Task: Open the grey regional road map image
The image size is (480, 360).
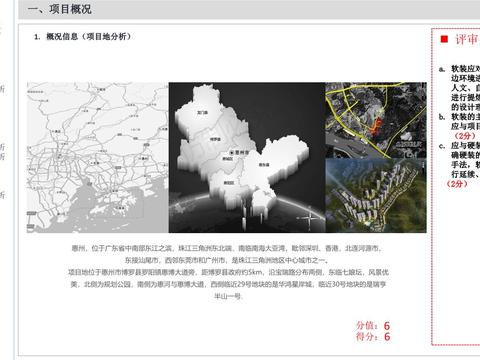Action: pos(98,157)
